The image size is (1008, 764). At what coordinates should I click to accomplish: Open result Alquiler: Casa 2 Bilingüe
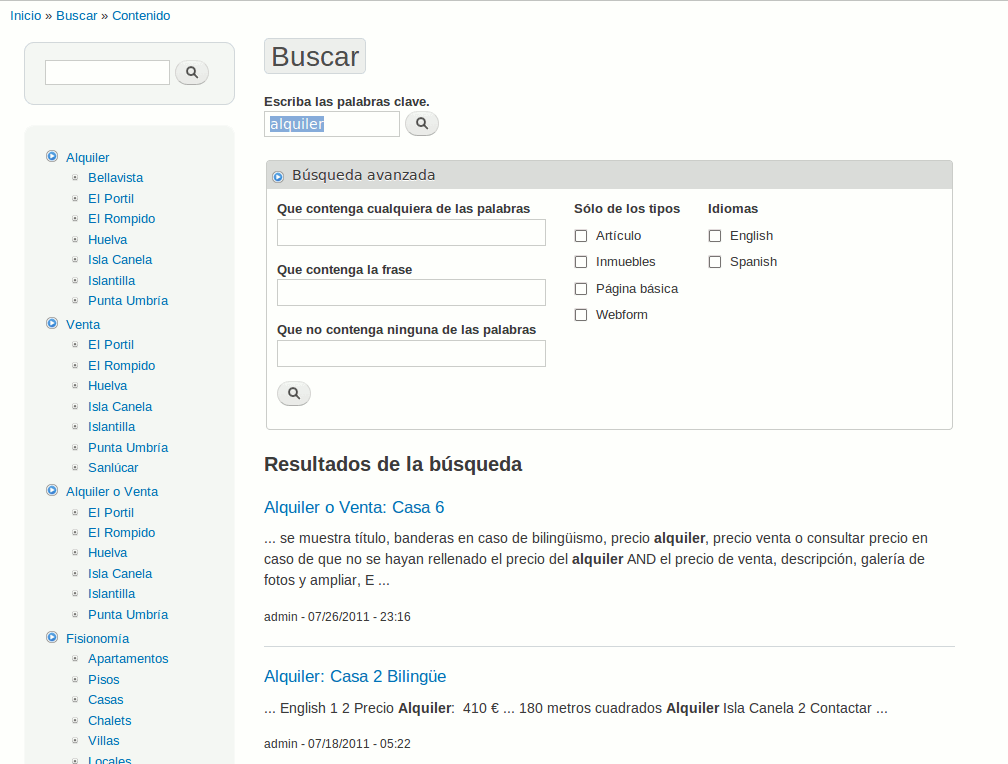coord(355,677)
